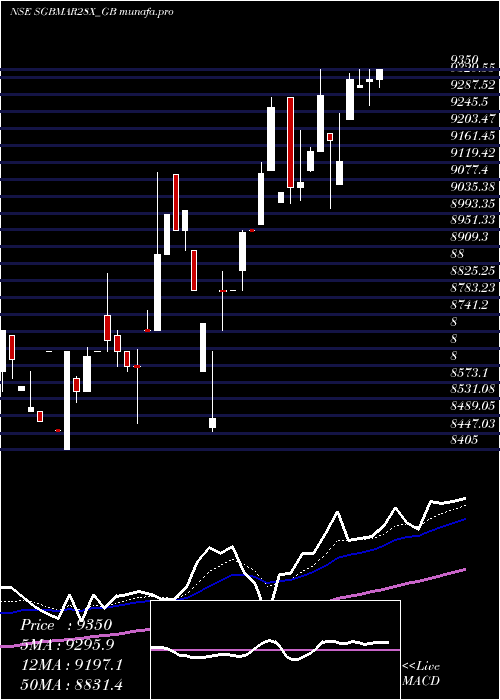
Task: Click the NSE SGBMAR28X_GB munafa.pro chart title
Action: pyautogui.click(x=91, y=12)
